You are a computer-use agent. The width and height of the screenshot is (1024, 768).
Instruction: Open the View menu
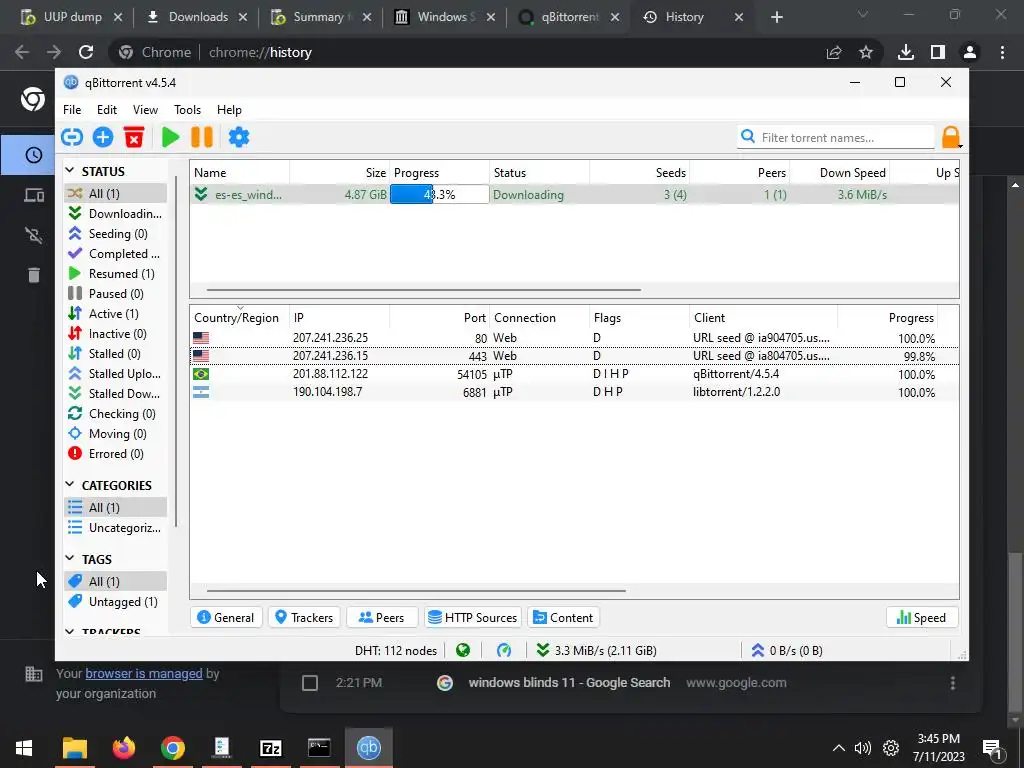(145, 110)
